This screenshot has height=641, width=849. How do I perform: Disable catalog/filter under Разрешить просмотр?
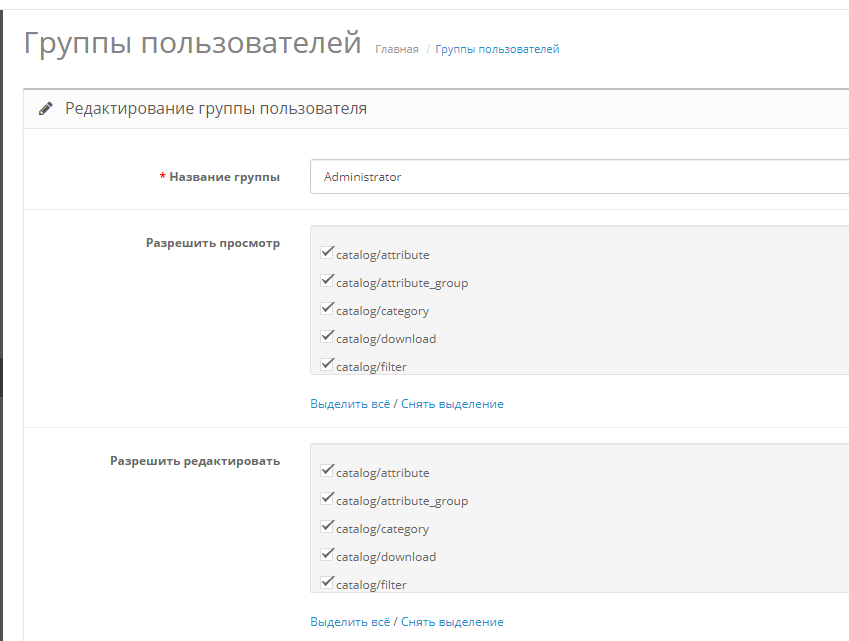(x=327, y=365)
